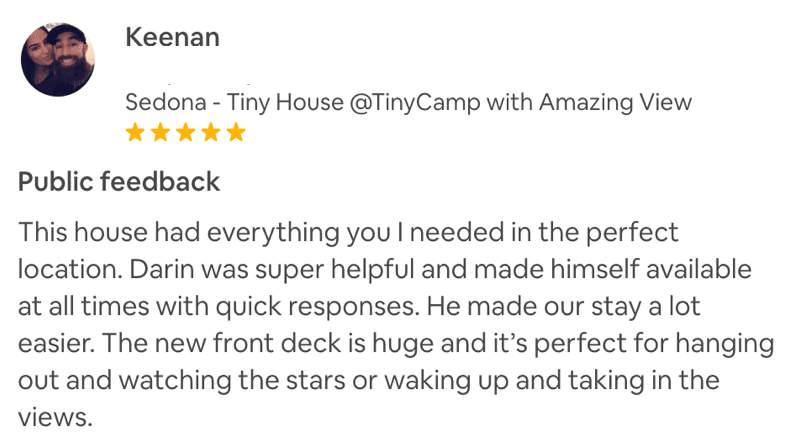Click the line beginning 'easier. The new front deck'

coord(396,344)
